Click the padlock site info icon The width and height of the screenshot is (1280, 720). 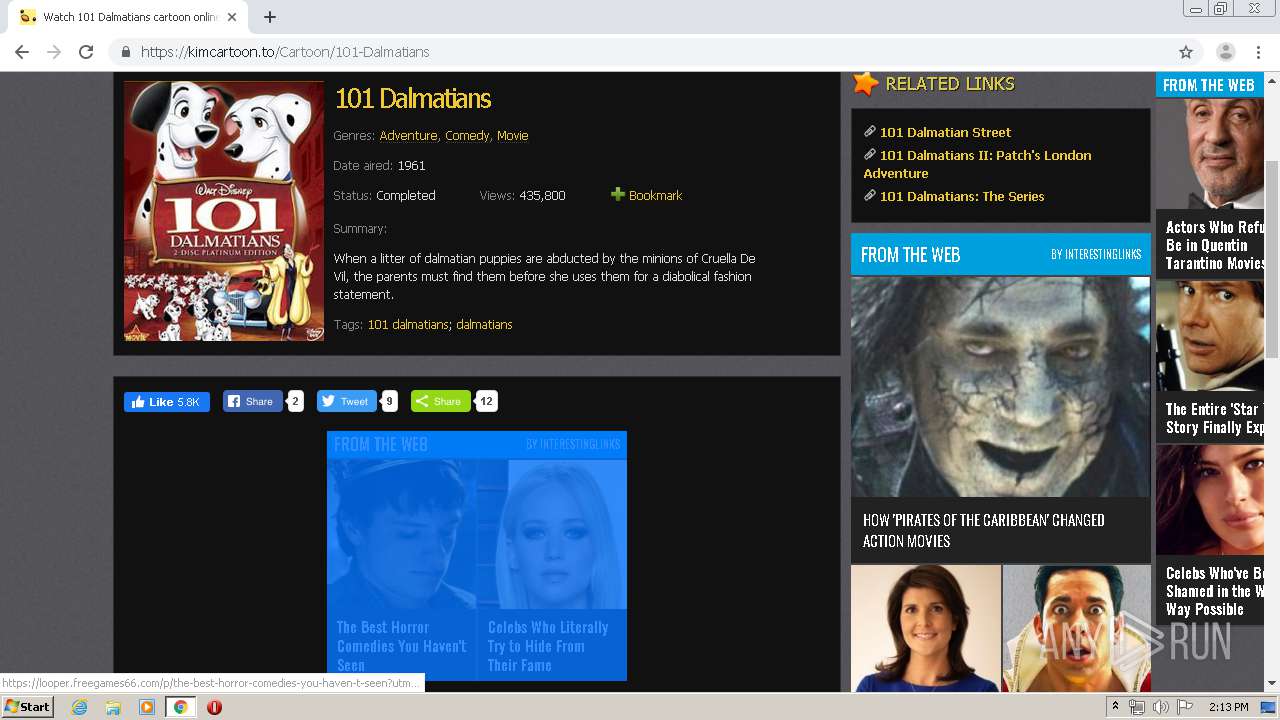click(126, 52)
